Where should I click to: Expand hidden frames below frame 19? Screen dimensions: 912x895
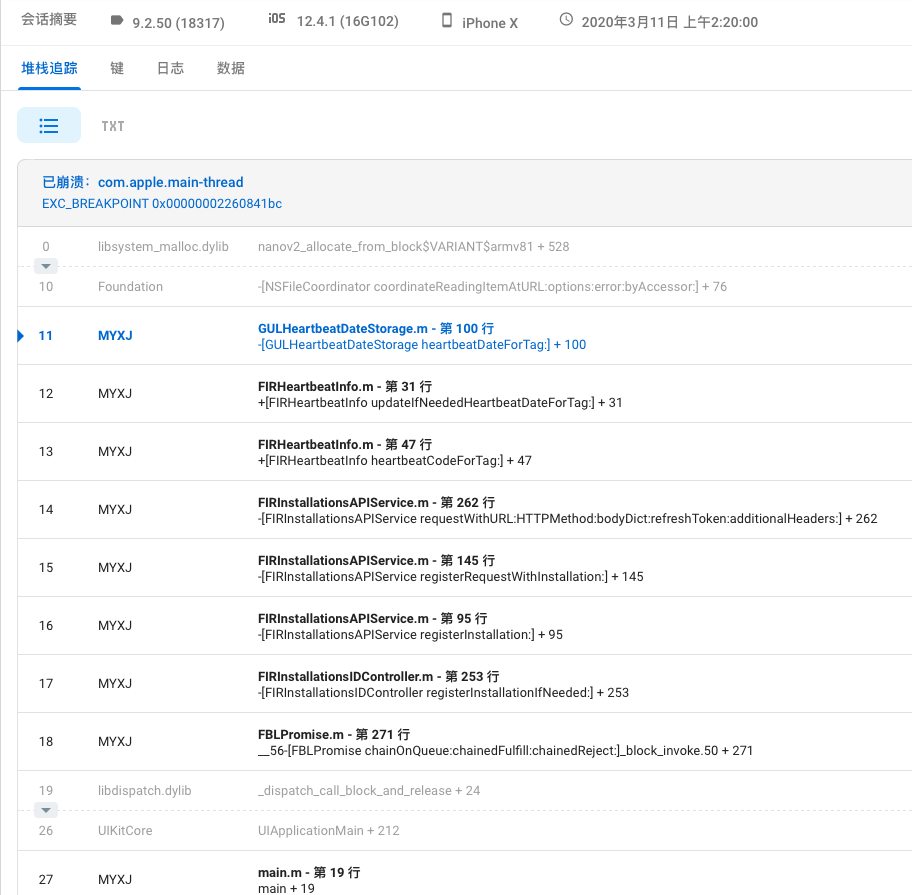coord(46,810)
